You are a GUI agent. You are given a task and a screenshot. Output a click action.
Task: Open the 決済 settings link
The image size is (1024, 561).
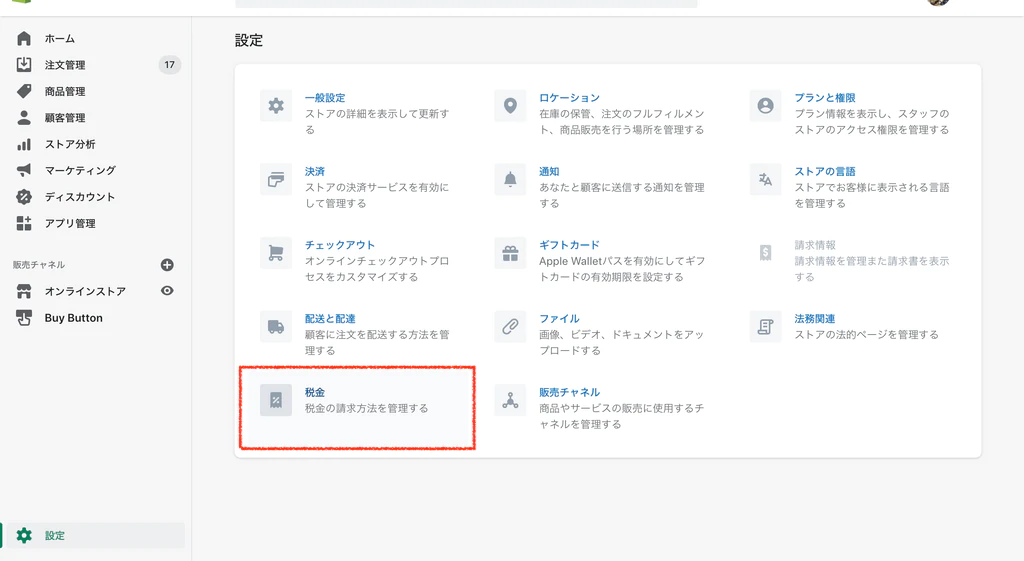315,171
